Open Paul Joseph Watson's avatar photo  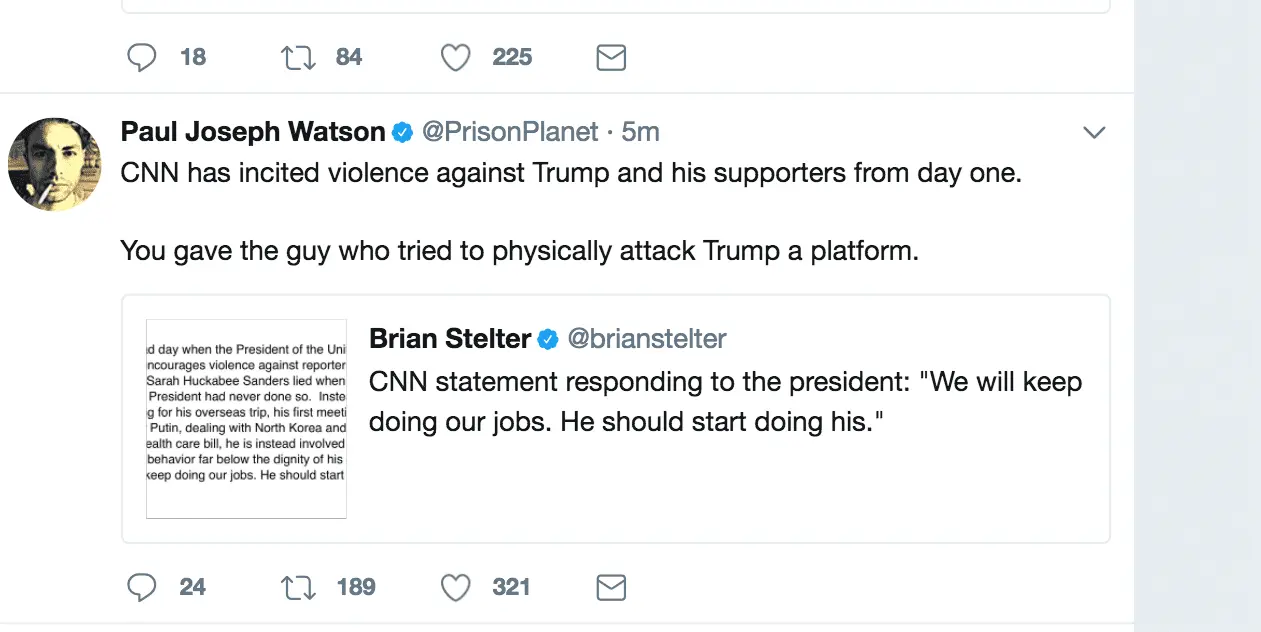pos(55,164)
